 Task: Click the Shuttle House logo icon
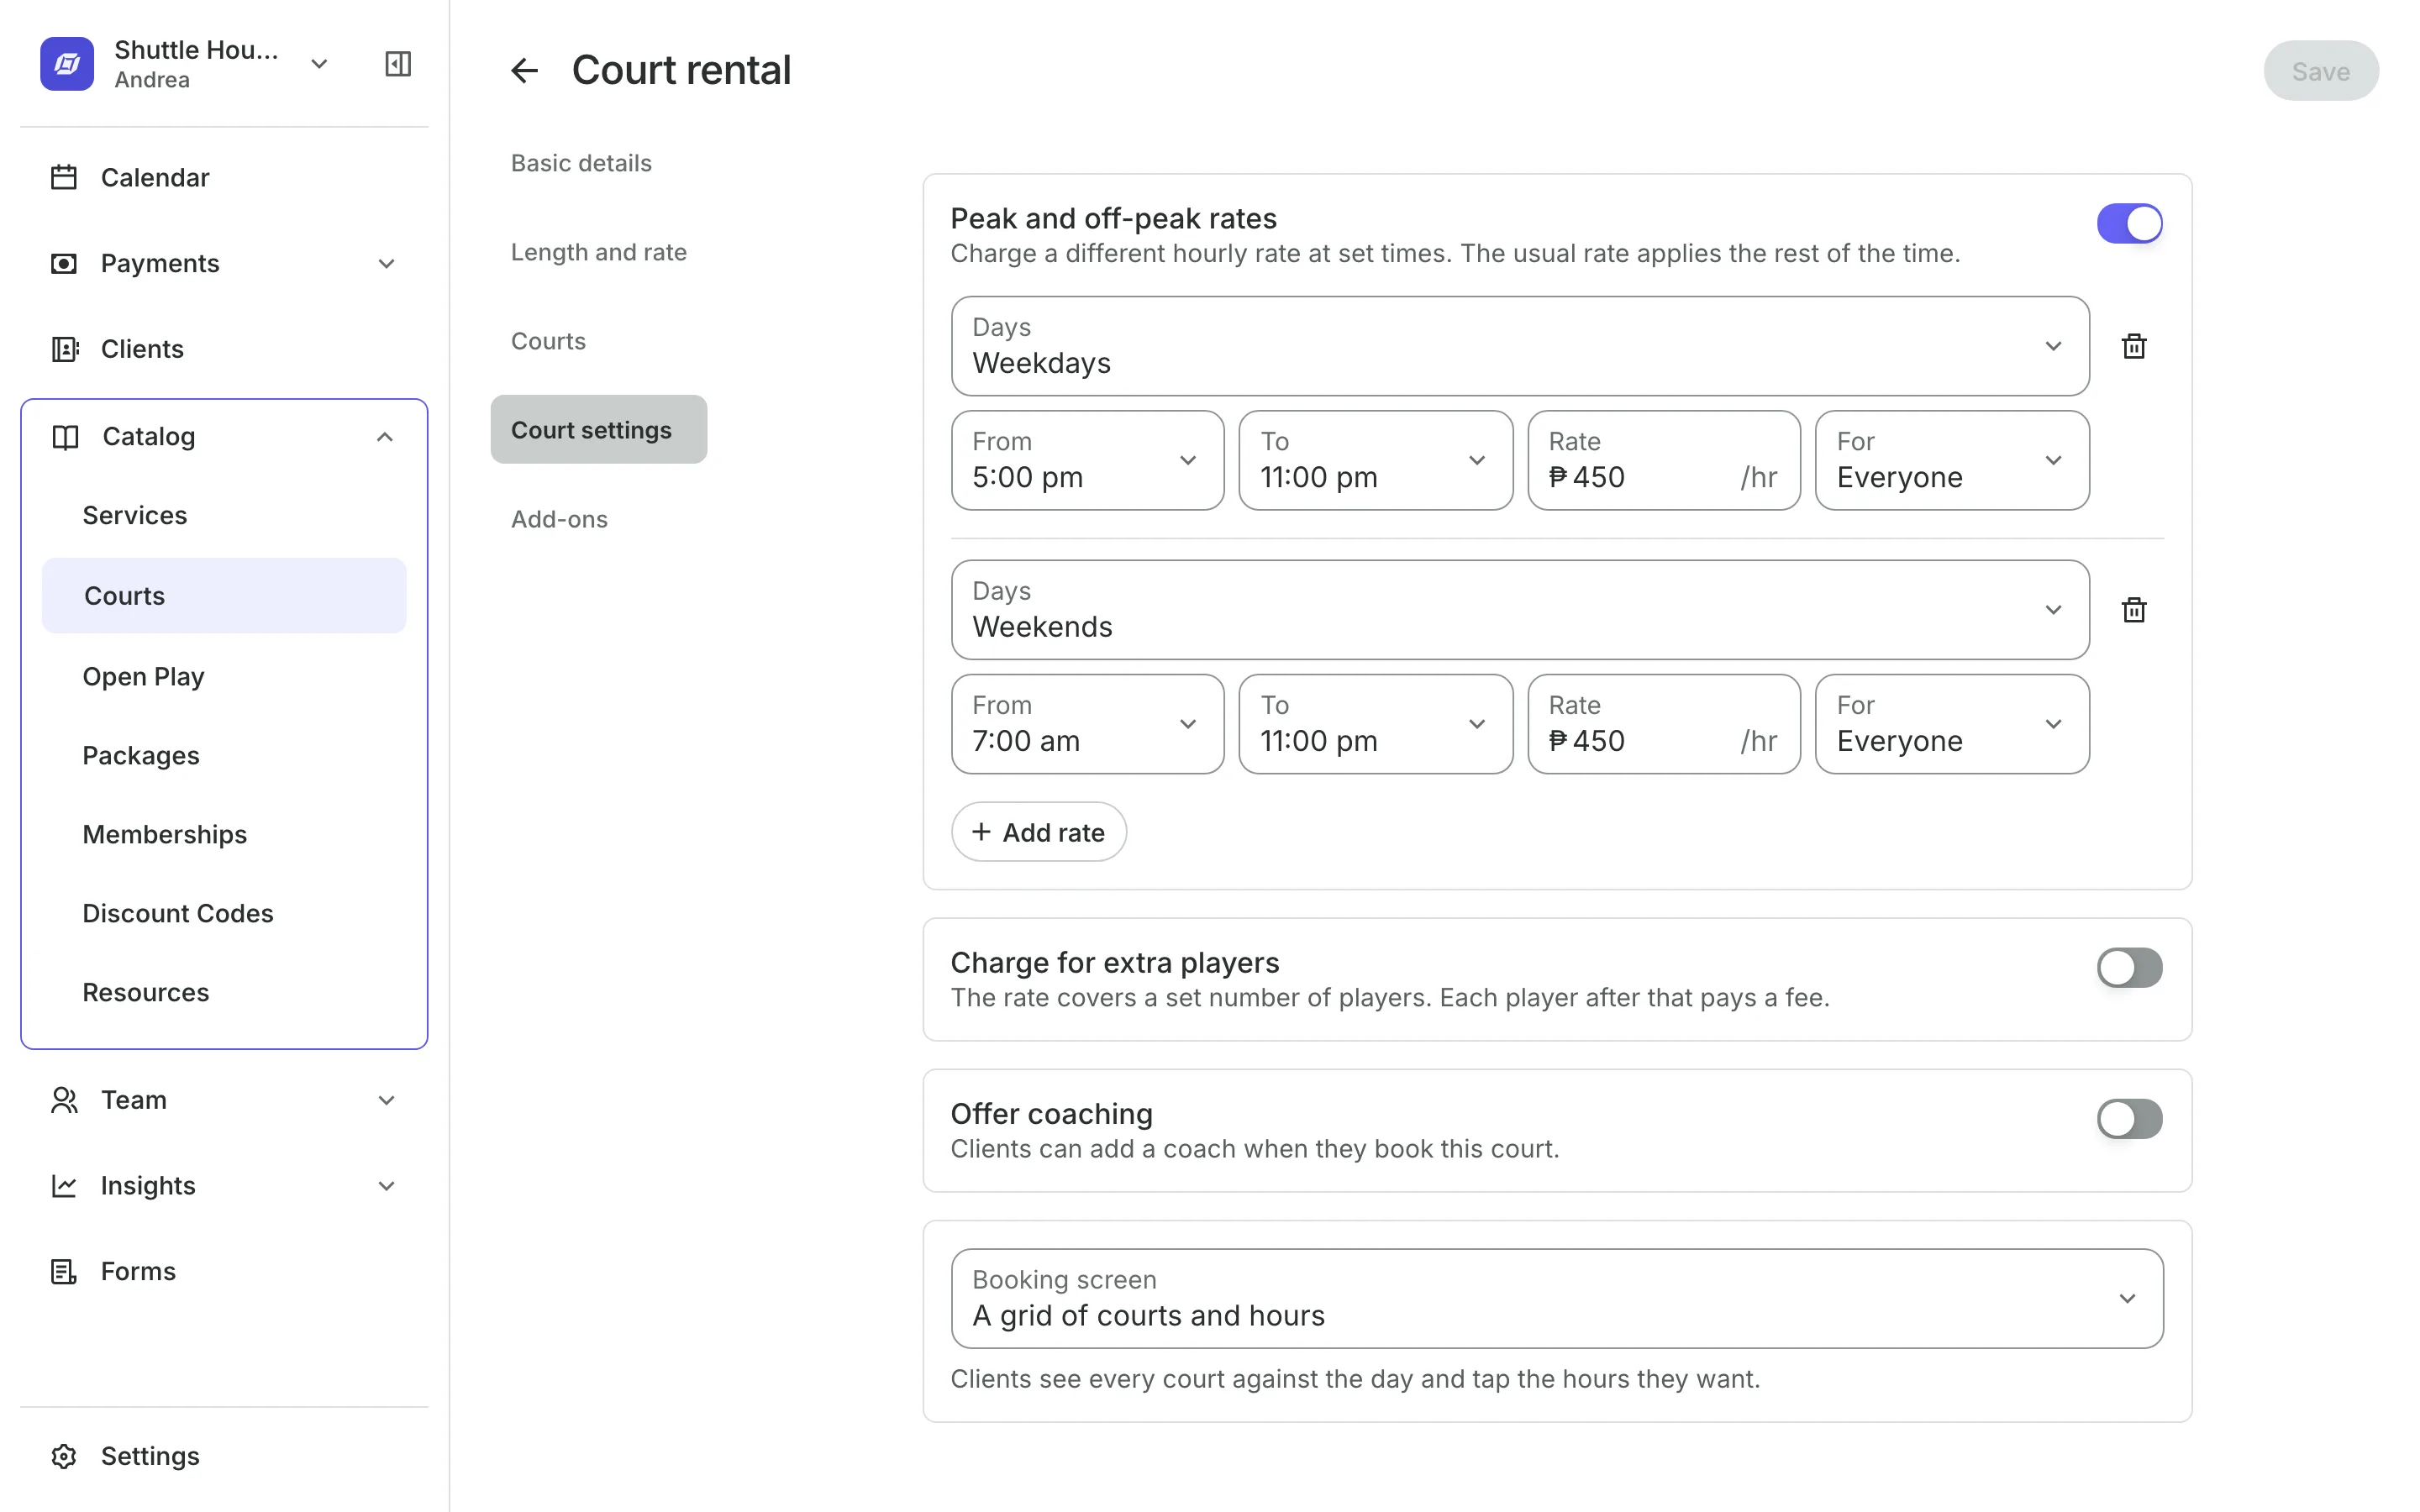click(x=67, y=64)
